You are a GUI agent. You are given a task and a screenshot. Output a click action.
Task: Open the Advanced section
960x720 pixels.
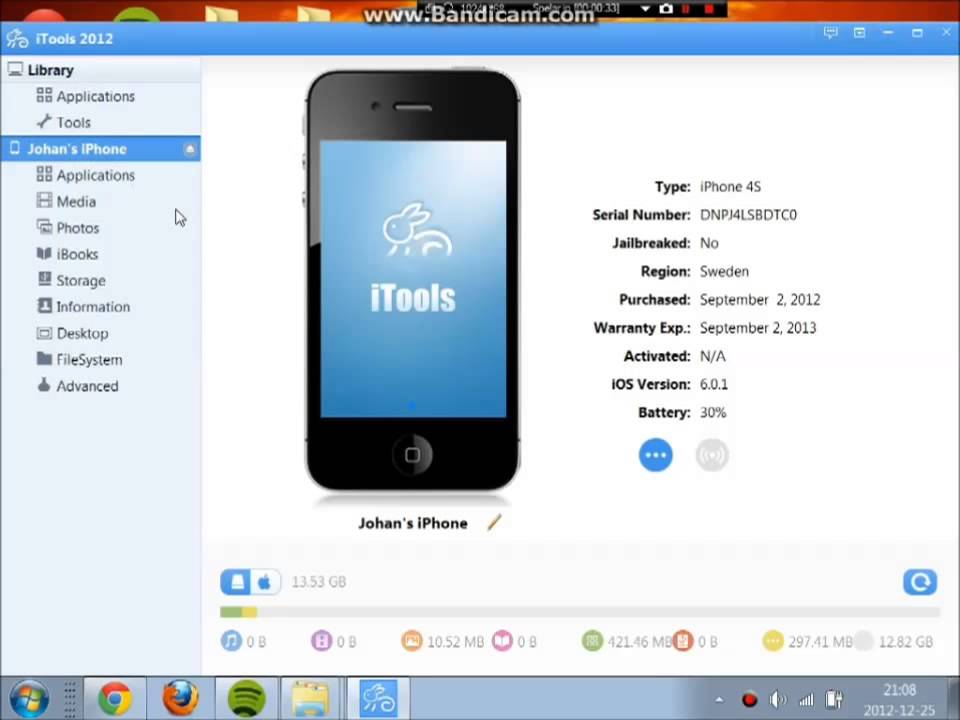pos(77,386)
